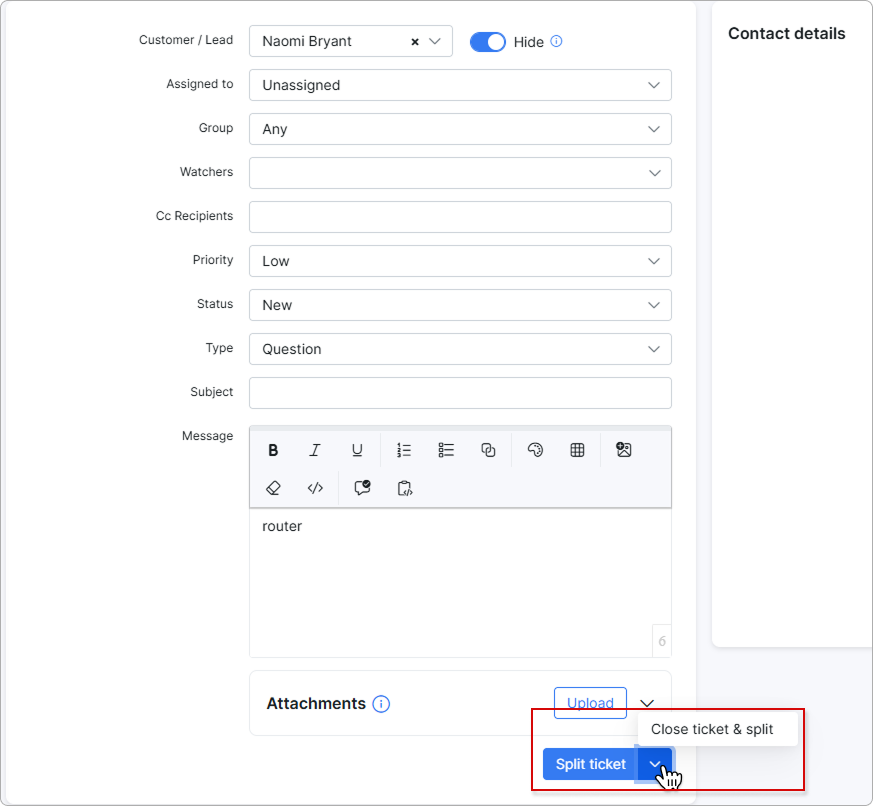Click the link insert icon in toolbar
Screen dimensions: 873x806
point(488,450)
